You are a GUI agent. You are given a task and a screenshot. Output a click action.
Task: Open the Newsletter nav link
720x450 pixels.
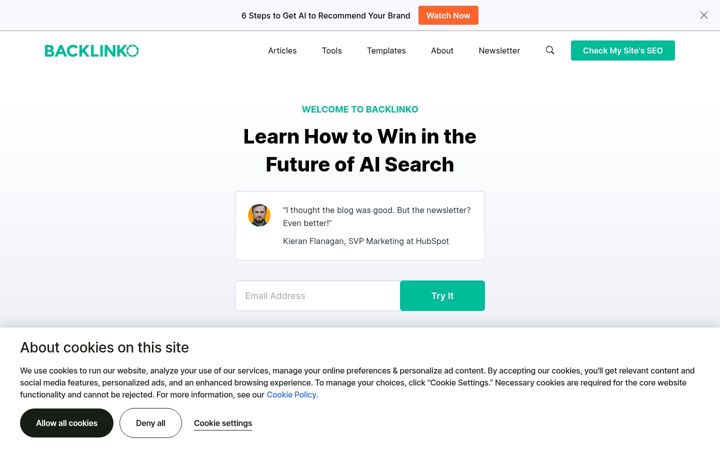(x=499, y=51)
